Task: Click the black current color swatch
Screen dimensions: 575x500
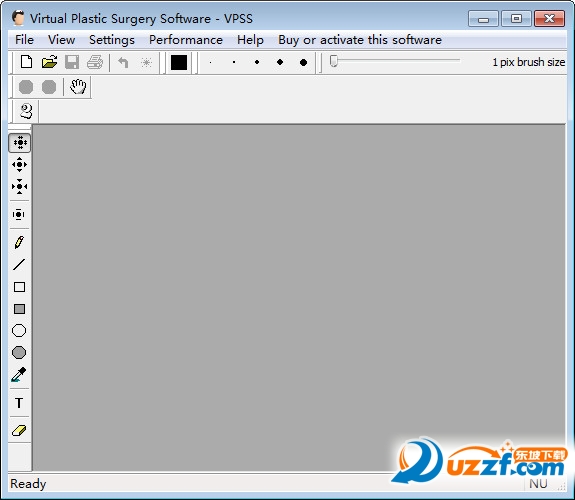Action: pos(179,62)
